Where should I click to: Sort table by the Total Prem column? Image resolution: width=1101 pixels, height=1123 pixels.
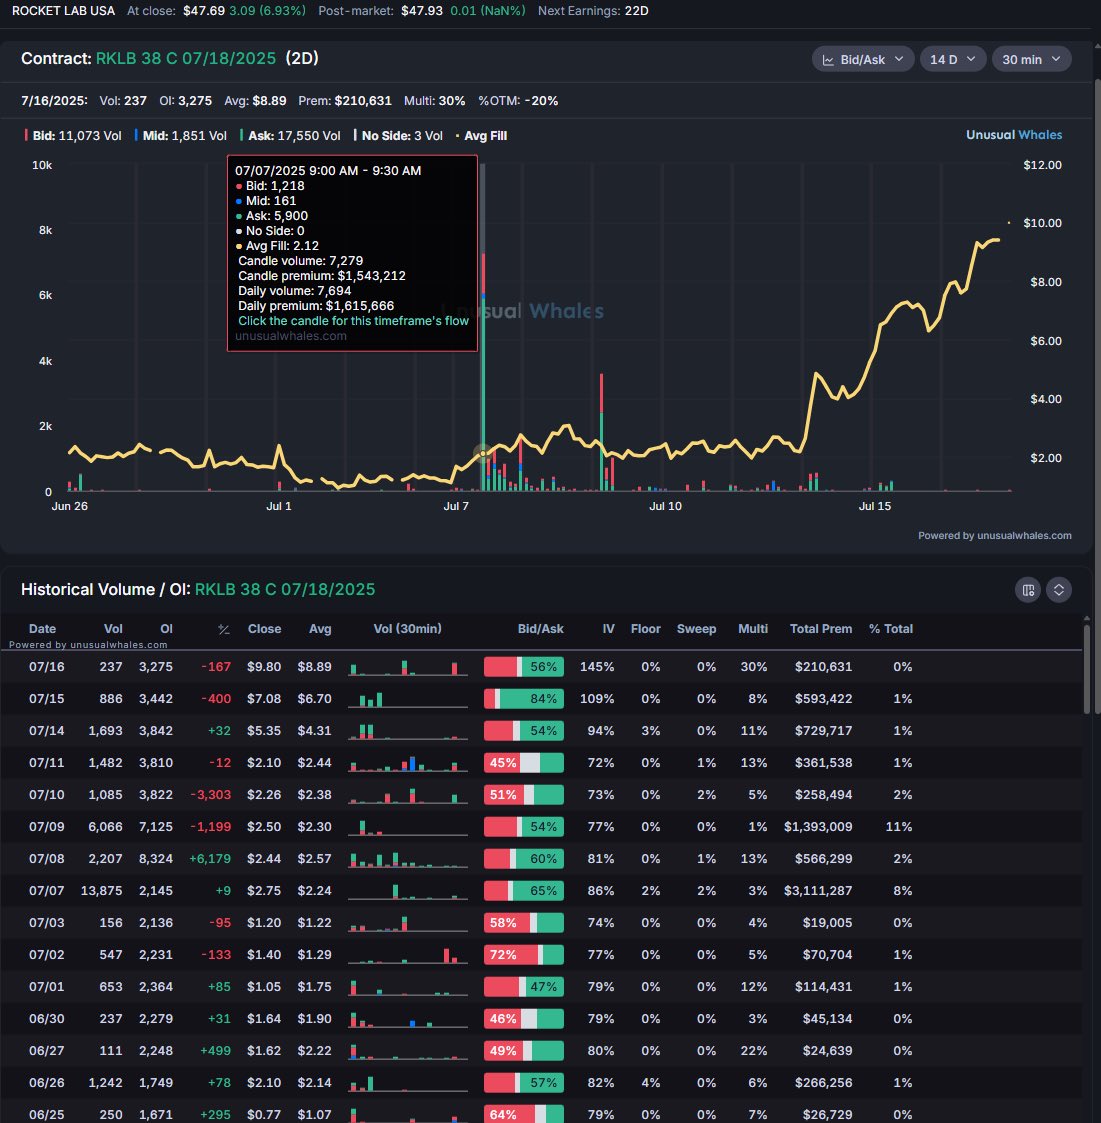coord(821,629)
